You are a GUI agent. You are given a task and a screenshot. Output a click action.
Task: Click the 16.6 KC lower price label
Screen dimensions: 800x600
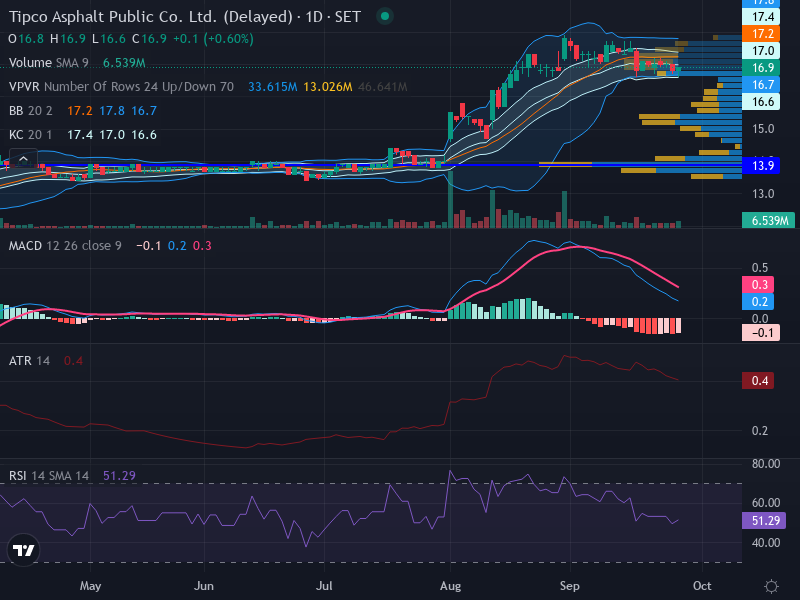pos(761,102)
